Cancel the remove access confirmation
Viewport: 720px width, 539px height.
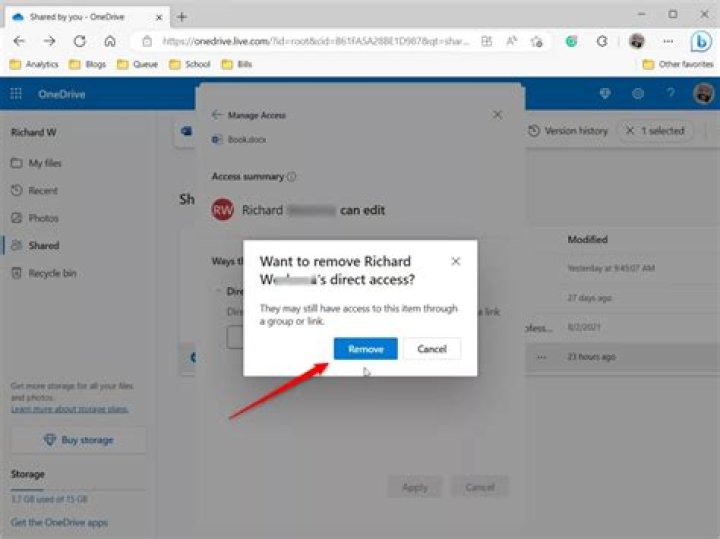tap(432, 349)
